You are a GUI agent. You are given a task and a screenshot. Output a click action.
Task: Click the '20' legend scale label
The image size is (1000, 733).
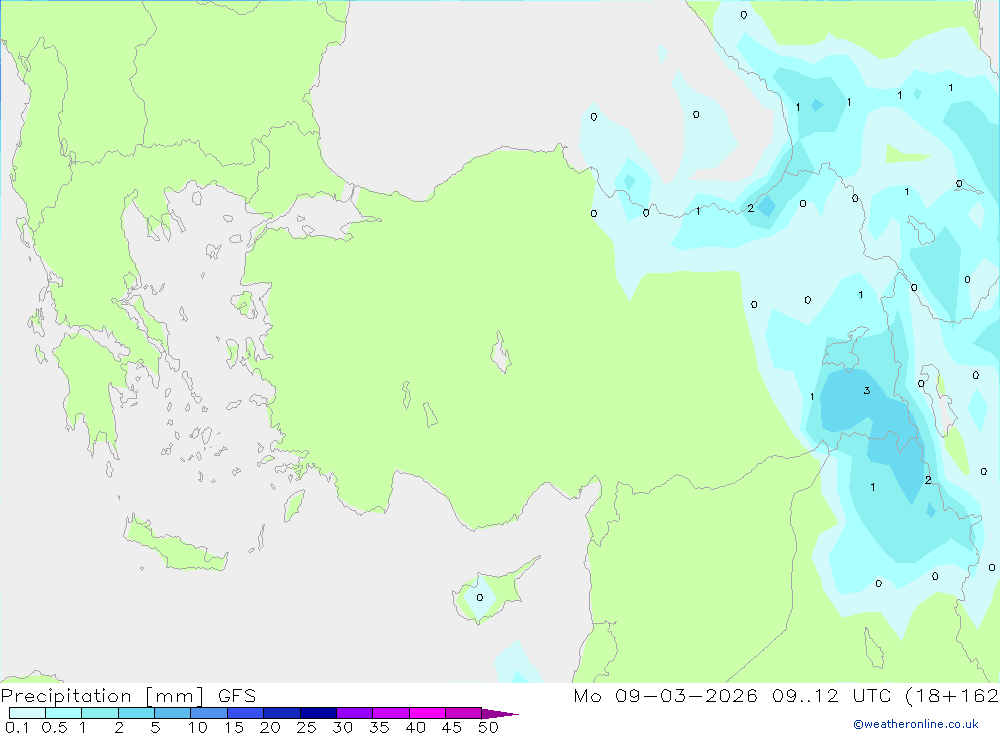pos(270,727)
